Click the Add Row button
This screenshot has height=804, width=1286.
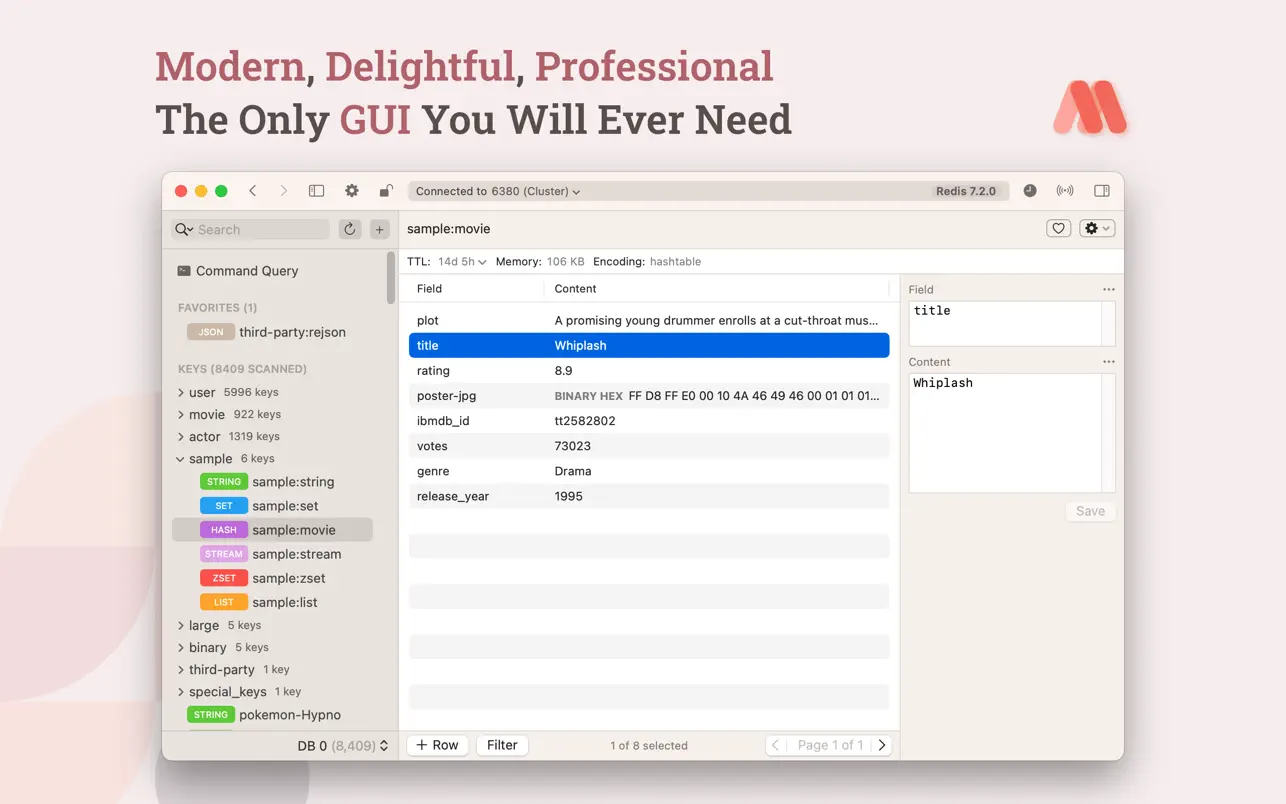pyautogui.click(x=437, y=745)
